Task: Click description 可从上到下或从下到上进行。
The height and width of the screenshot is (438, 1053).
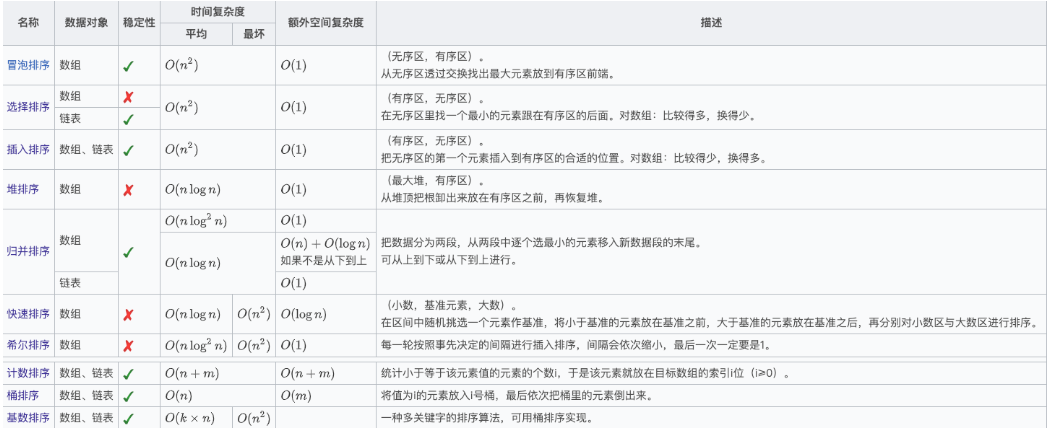Action: coord(449,260)
